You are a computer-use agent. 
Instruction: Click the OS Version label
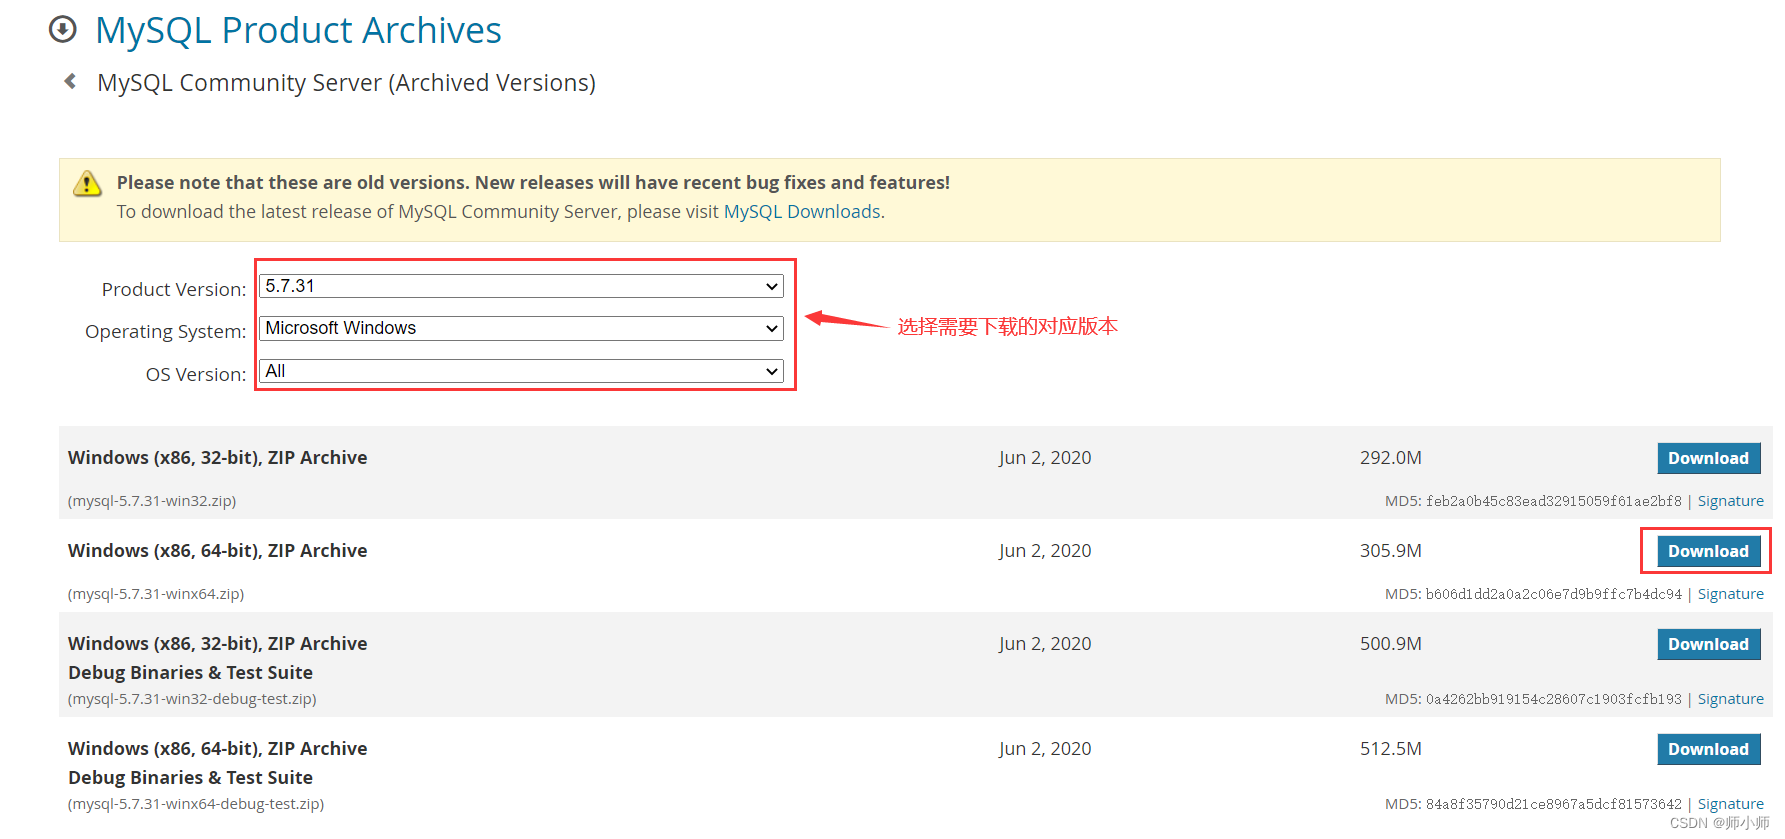point(196,374)
